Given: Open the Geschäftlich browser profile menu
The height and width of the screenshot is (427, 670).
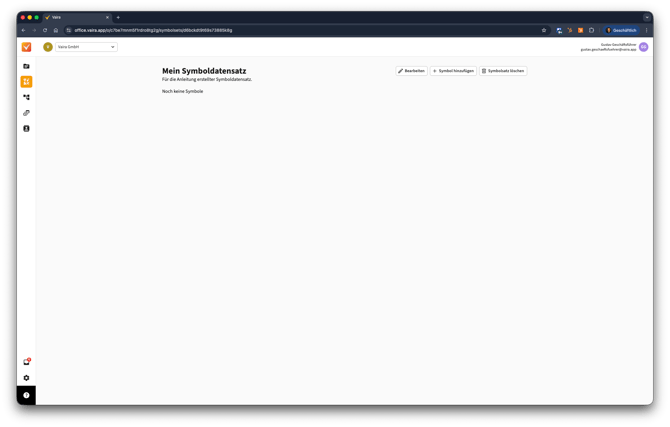Looking at the screenshot, I should [621, 30].
